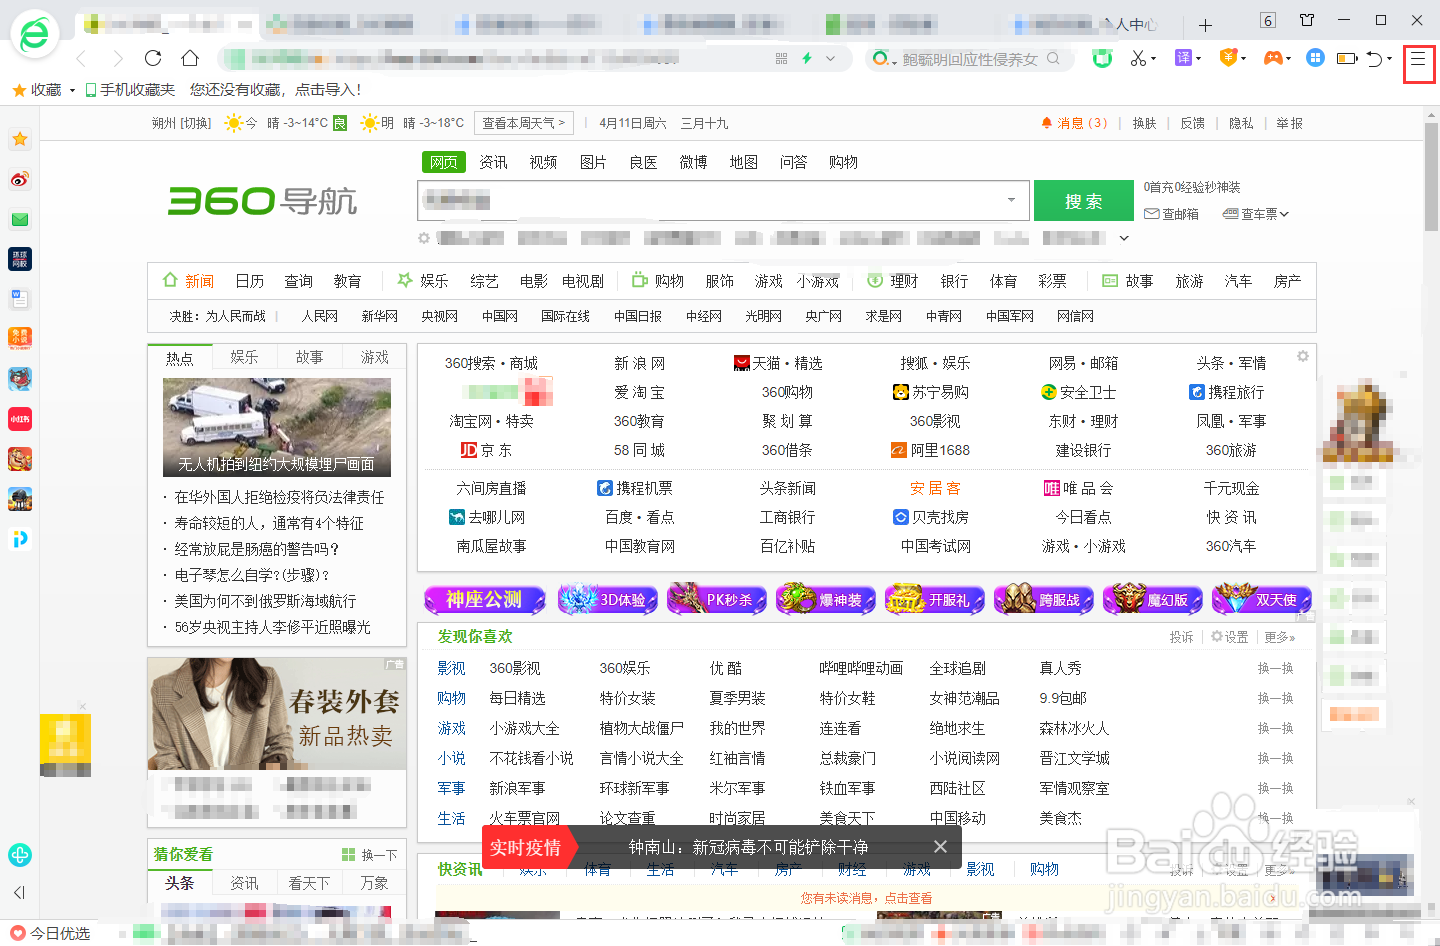1440x946 pixels.
Task: Expand 查车票 dropdown
Action: tap(1284, 214)
